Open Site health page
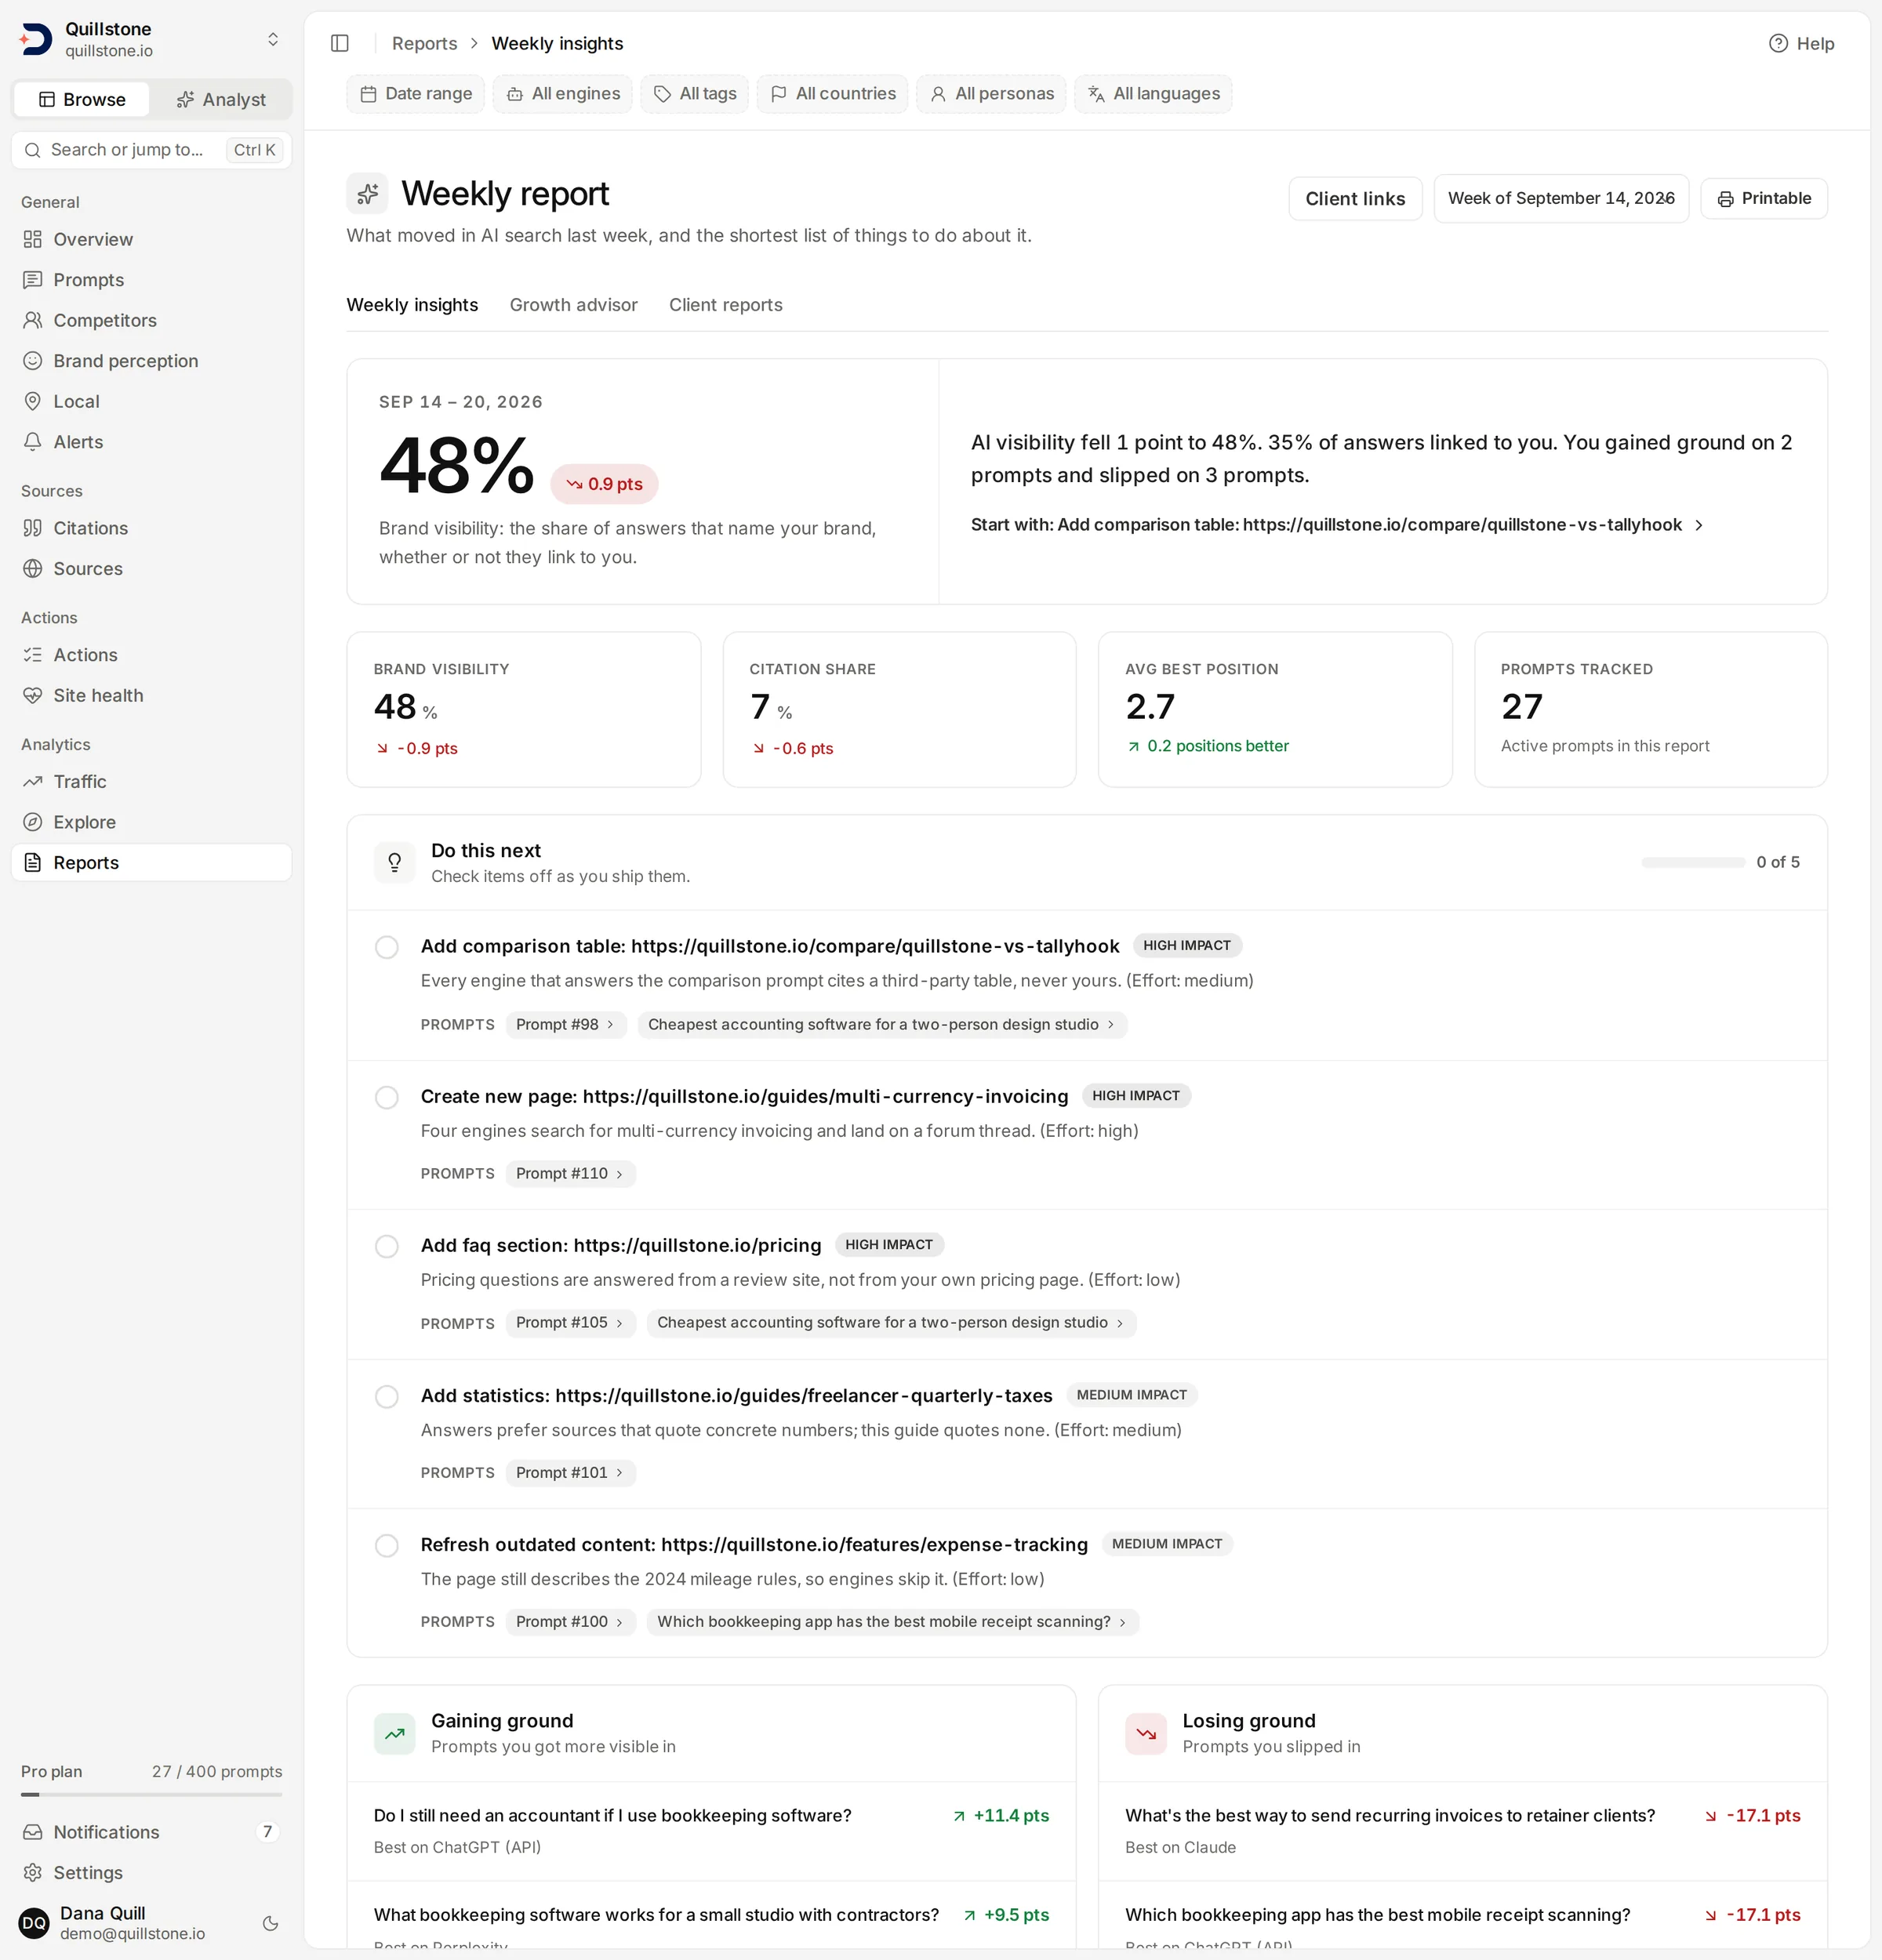This screenshot has height=1960, width=1882. pyautogui.click(x=152, y=695)
